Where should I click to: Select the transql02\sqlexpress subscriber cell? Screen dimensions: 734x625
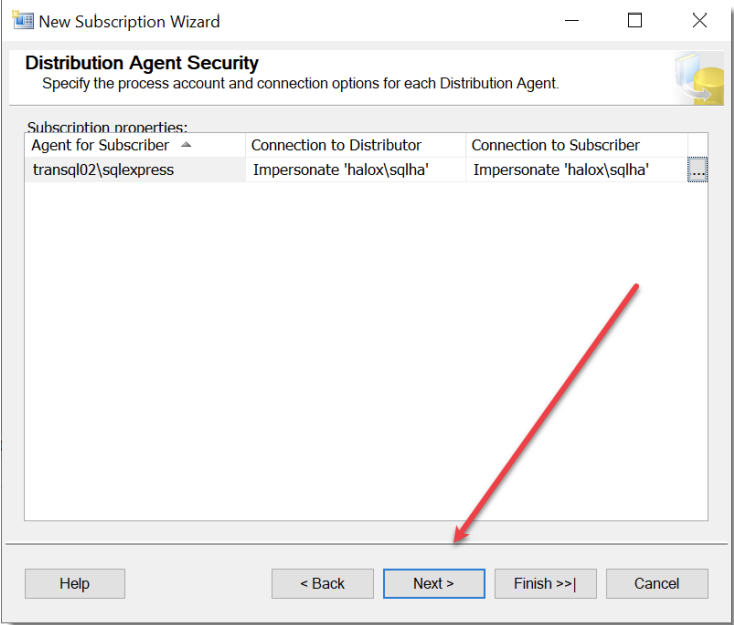coord(135,169)
